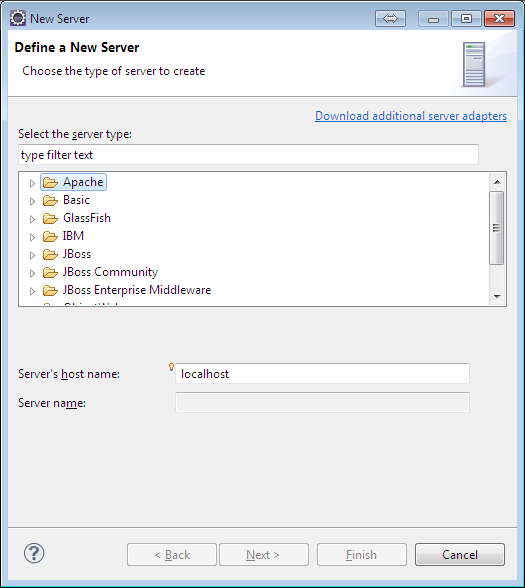
Task: Minimize the New Server dialog
Action: pyautogui.click(x=434, y=18)
